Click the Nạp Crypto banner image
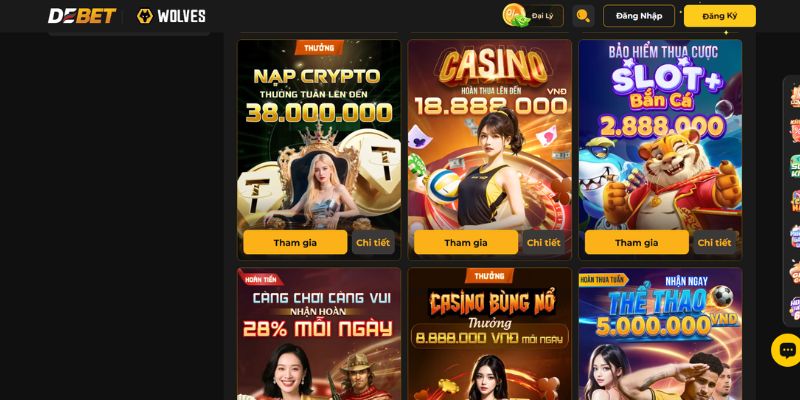 coord(319,134)
